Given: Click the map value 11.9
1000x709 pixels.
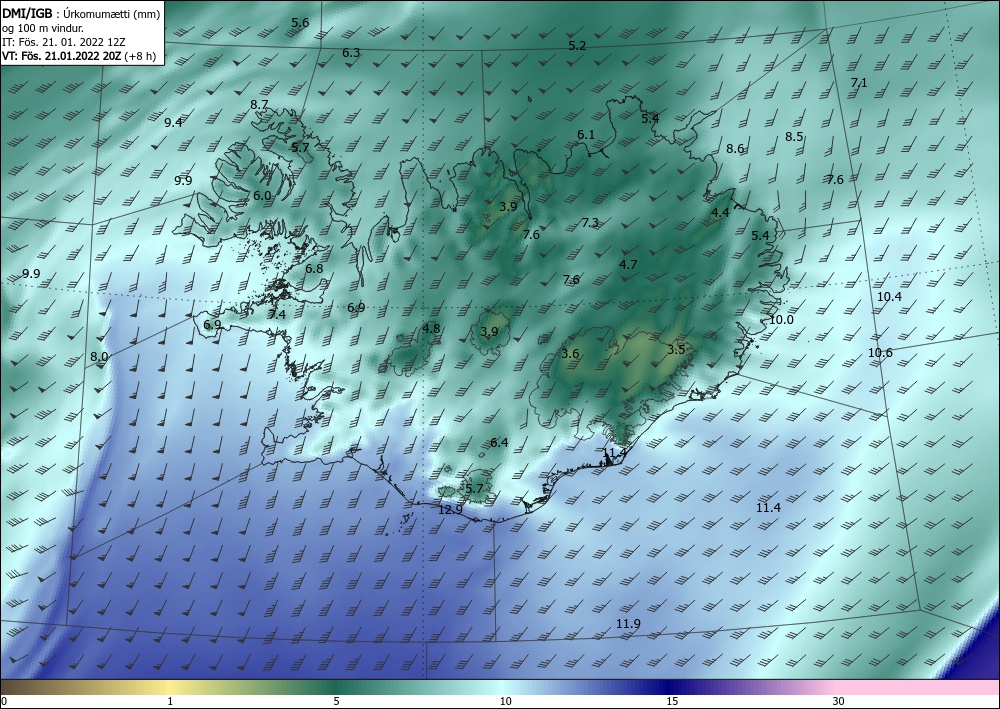Looking at the screenshot, I should click(x=628, y=624).
